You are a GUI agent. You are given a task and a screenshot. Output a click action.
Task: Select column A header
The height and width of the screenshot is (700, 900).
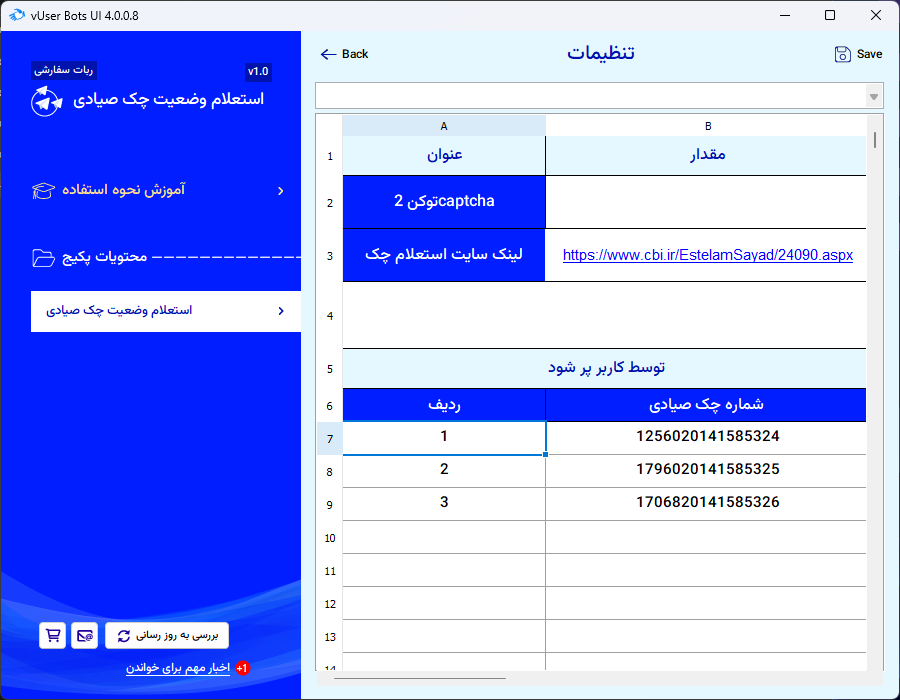click(444, 126)
